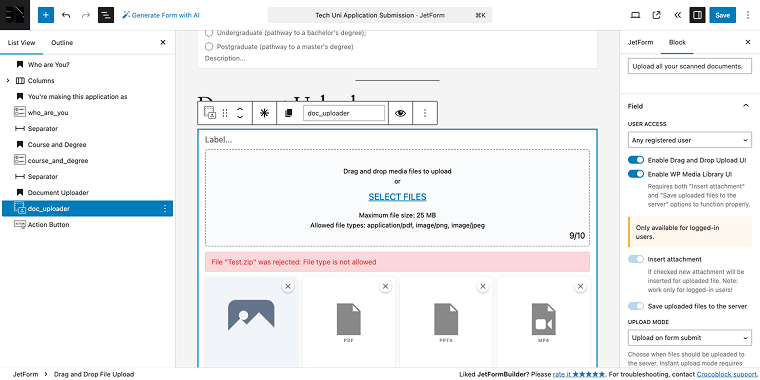Select the MP4 video file card
760x380 pixels.
(x=543, y=322)
